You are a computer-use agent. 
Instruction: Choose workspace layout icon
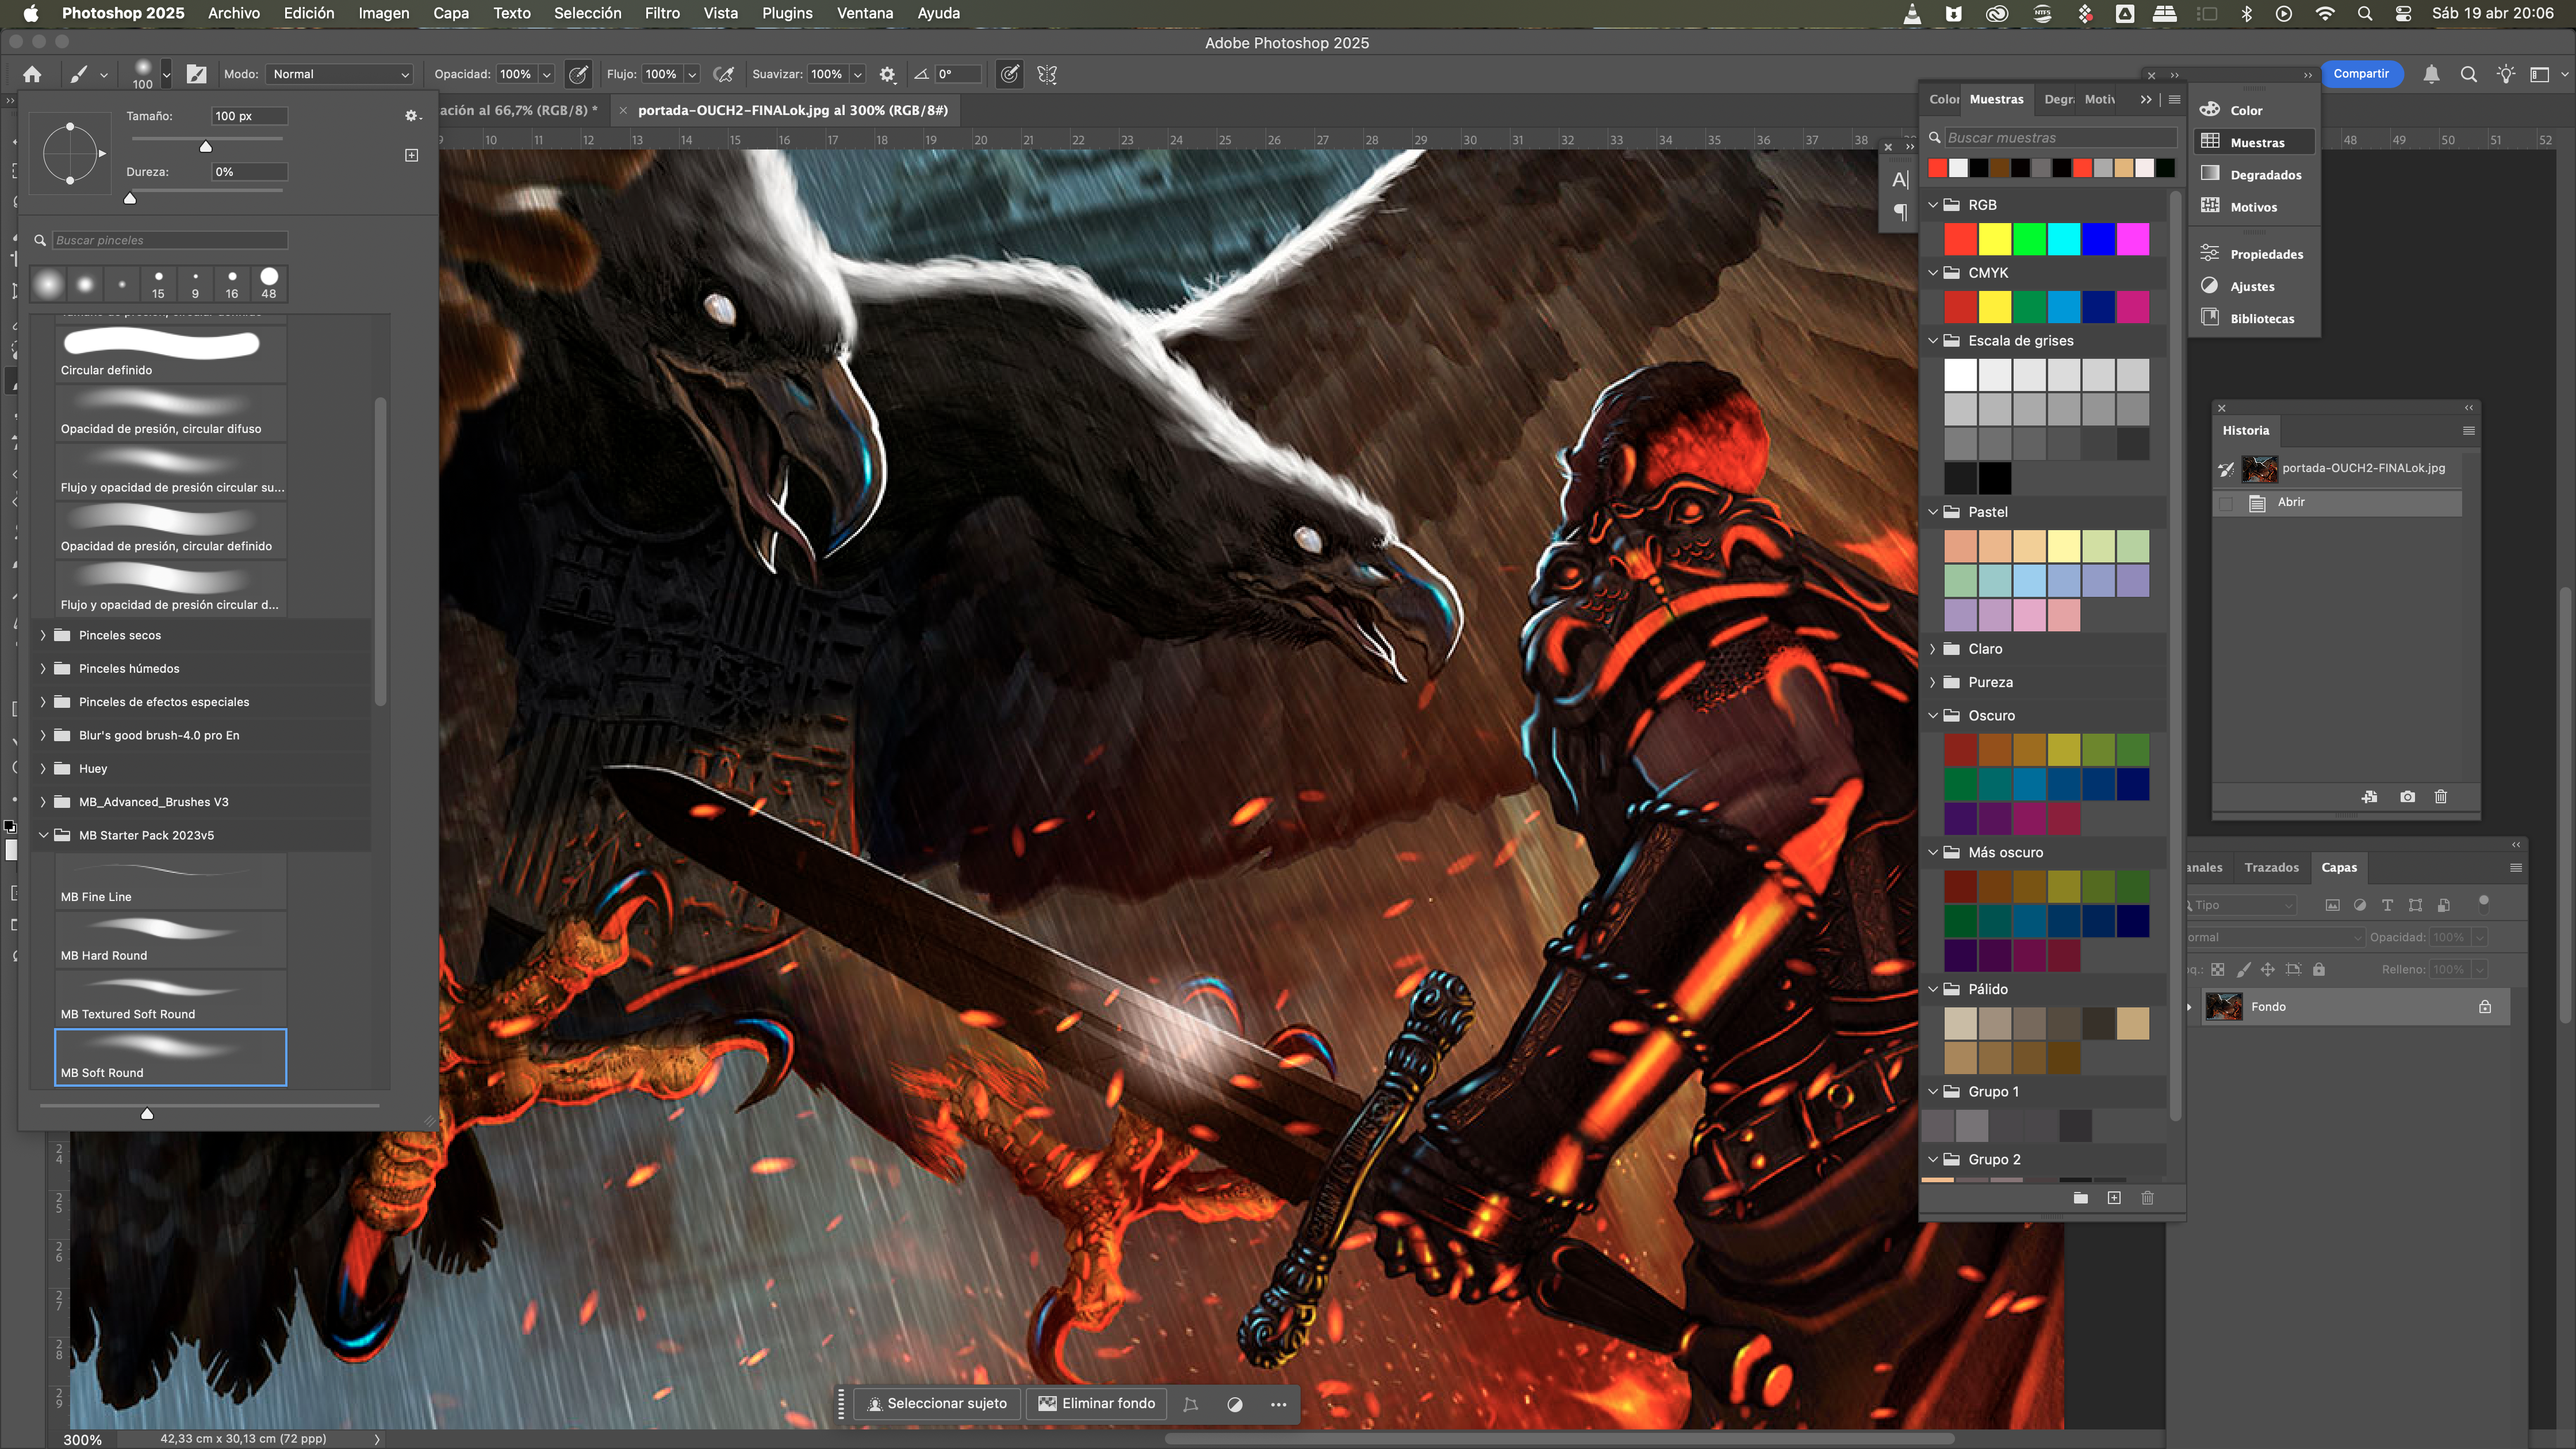click(x=2540, y=74)
